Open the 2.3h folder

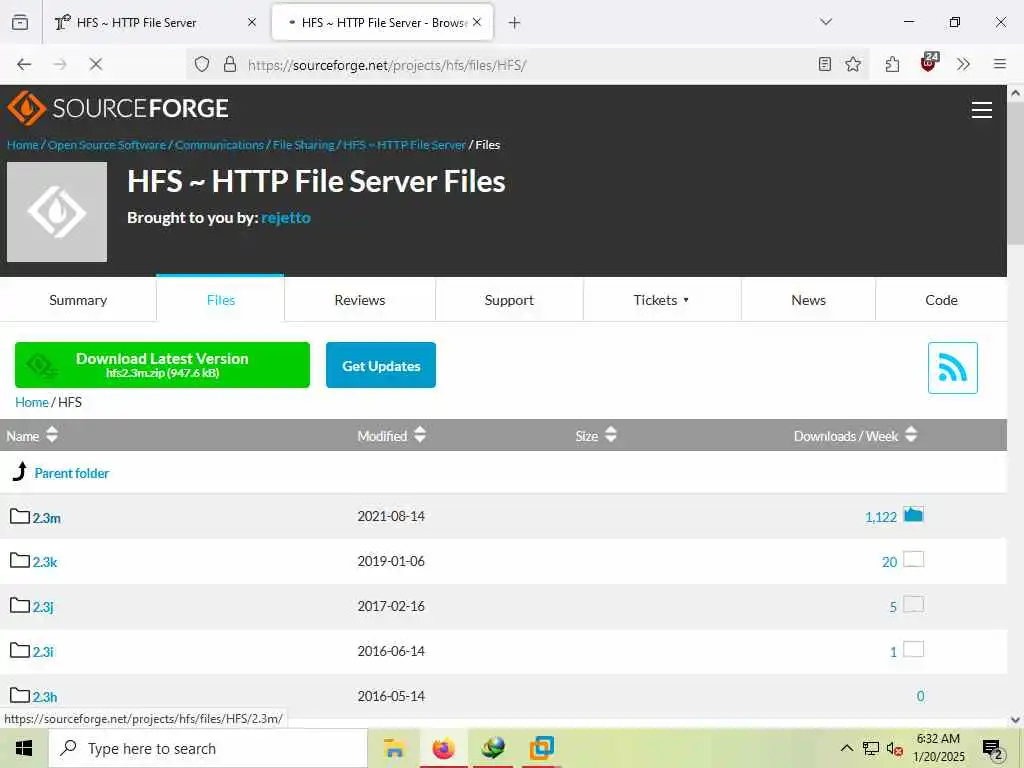pyautogui.click(x=45, y=697)
